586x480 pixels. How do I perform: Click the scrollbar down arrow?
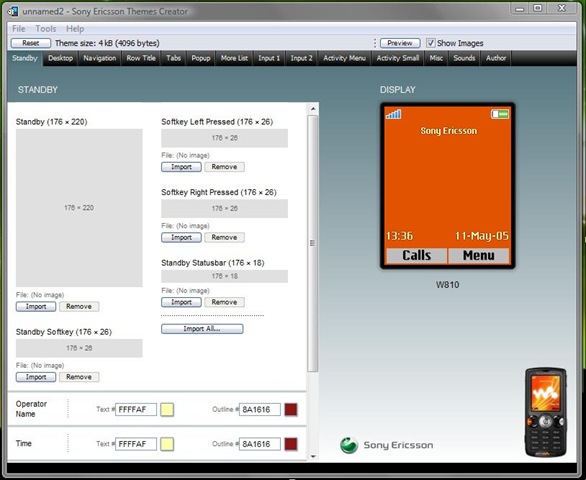point(313,456)
